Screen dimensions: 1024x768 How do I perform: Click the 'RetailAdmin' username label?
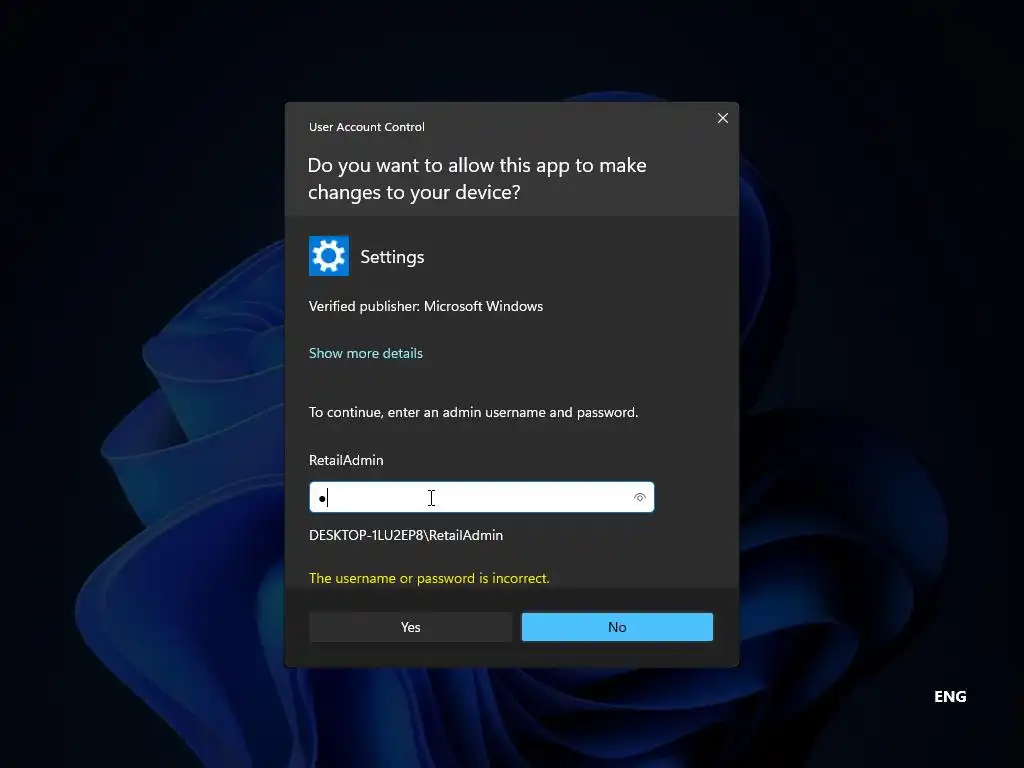346,460
